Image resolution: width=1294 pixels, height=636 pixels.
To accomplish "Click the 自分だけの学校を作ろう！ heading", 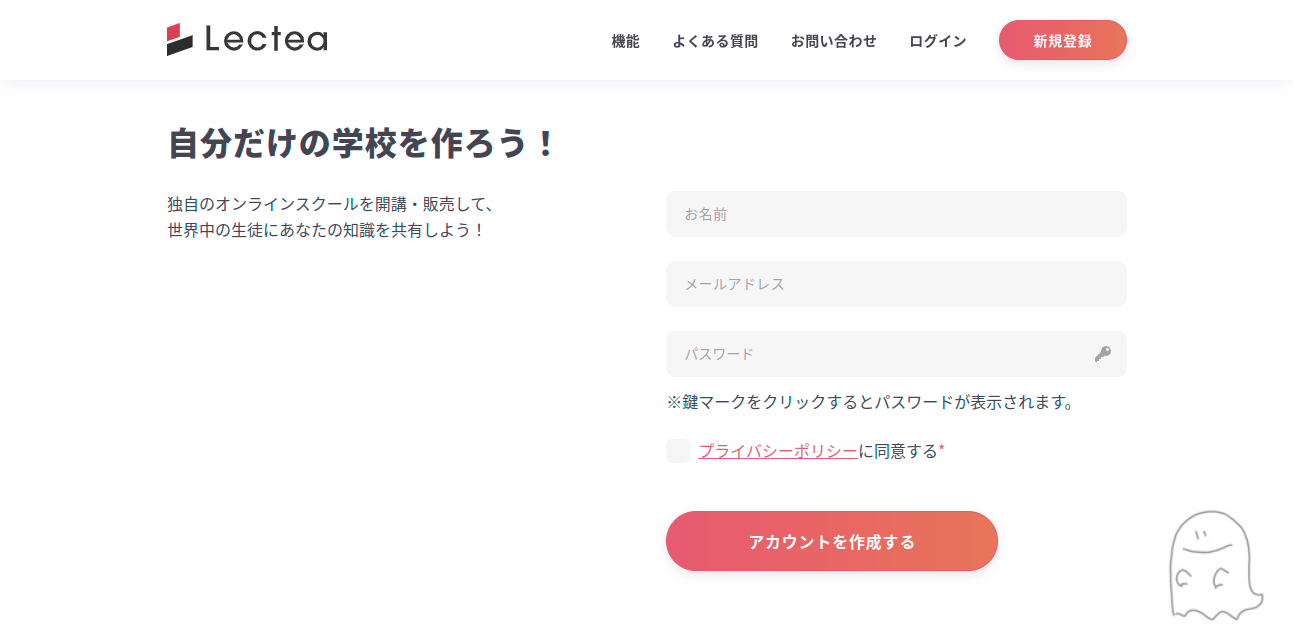I will coord(361,143).
